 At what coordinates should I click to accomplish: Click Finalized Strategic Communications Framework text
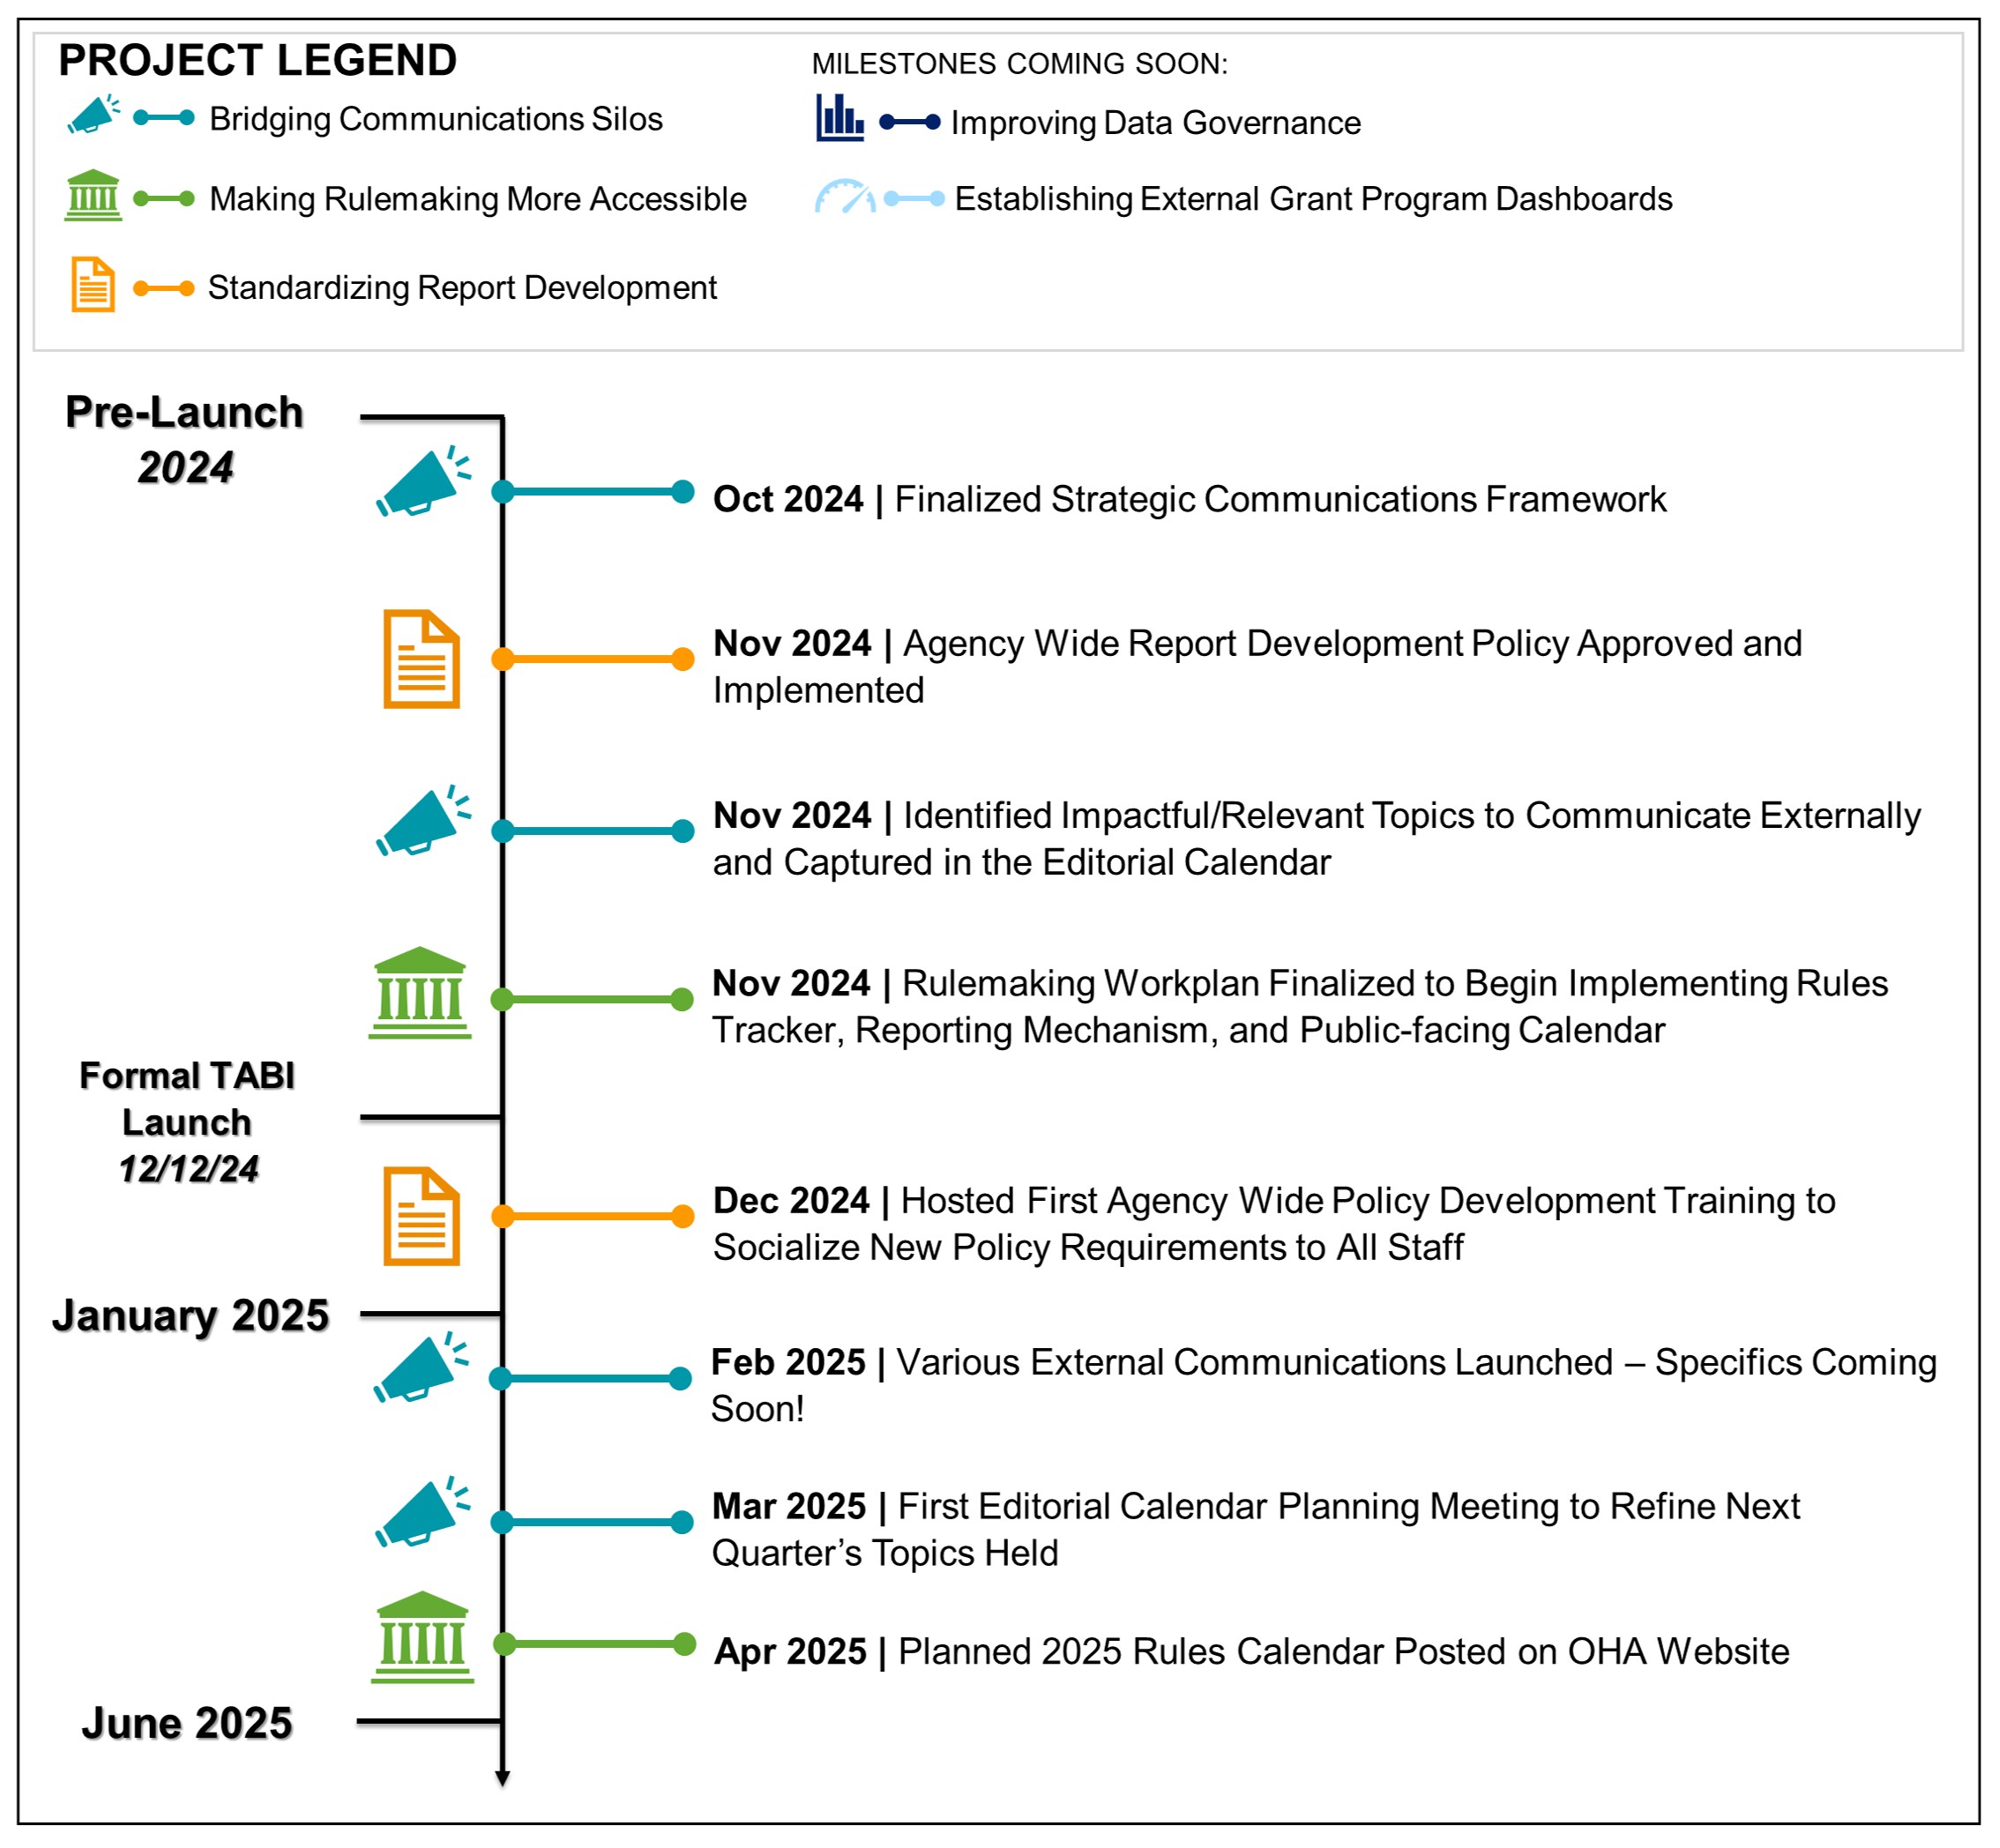pyautogui.click(x=1280, y=499)
